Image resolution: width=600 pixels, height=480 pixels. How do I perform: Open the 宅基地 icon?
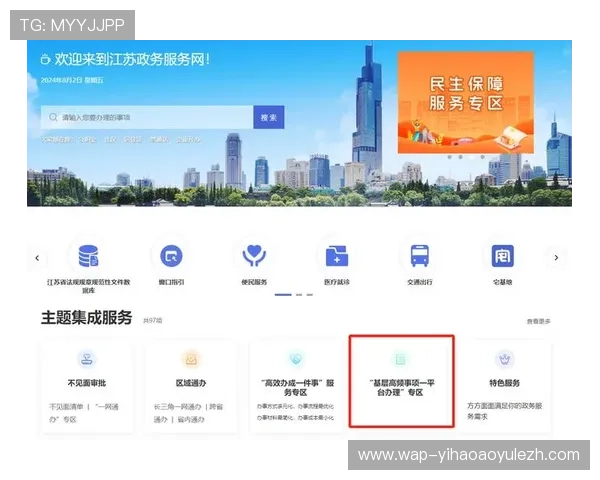(x=502, y=256)
